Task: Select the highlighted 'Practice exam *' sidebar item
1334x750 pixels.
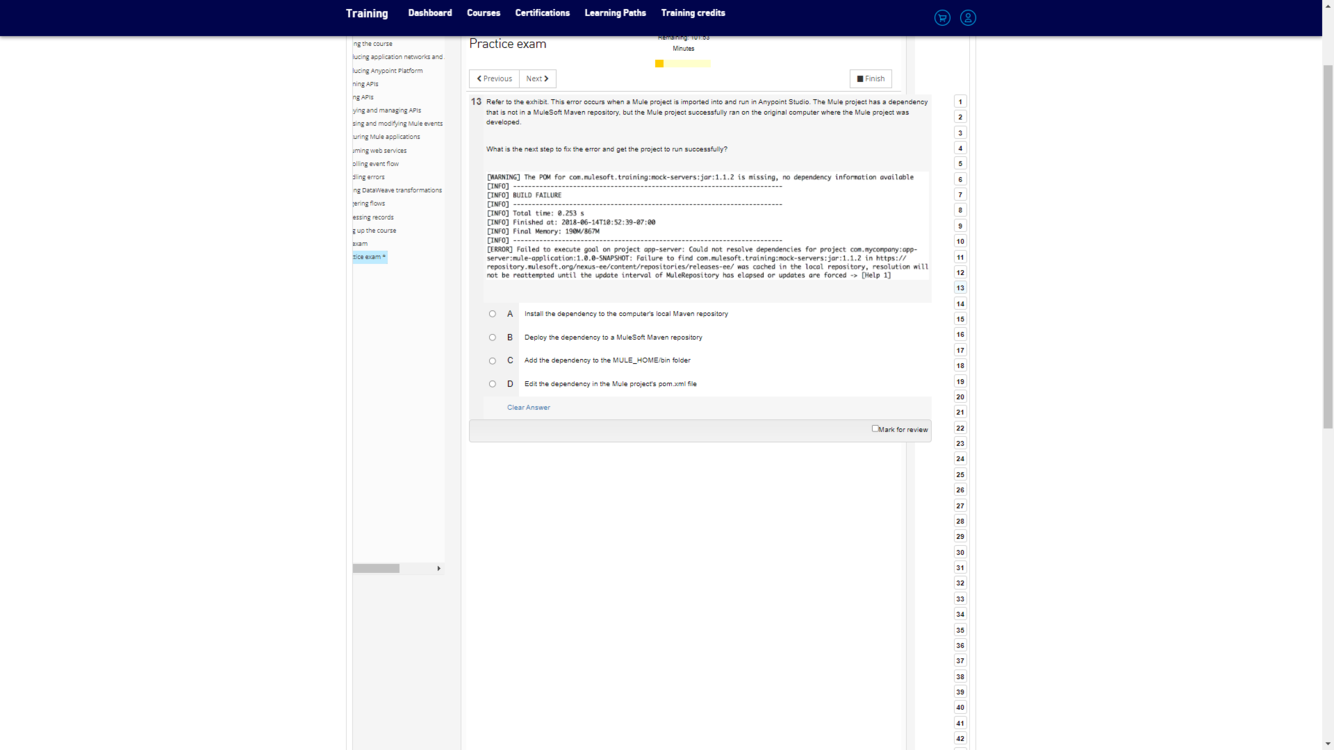Action: tap(370, 257)
